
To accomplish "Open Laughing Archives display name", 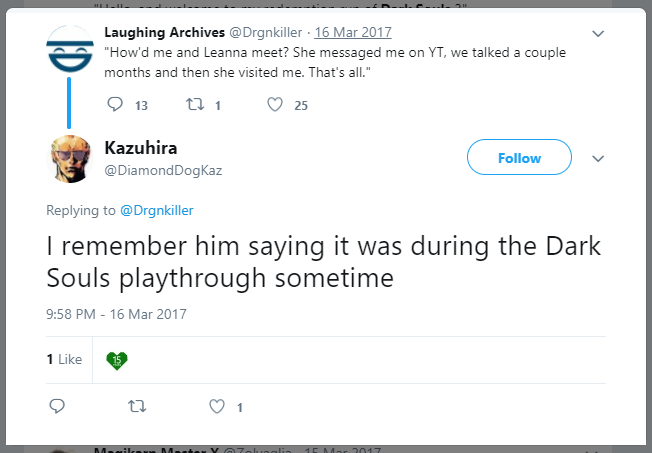I will tap(165, 32).
